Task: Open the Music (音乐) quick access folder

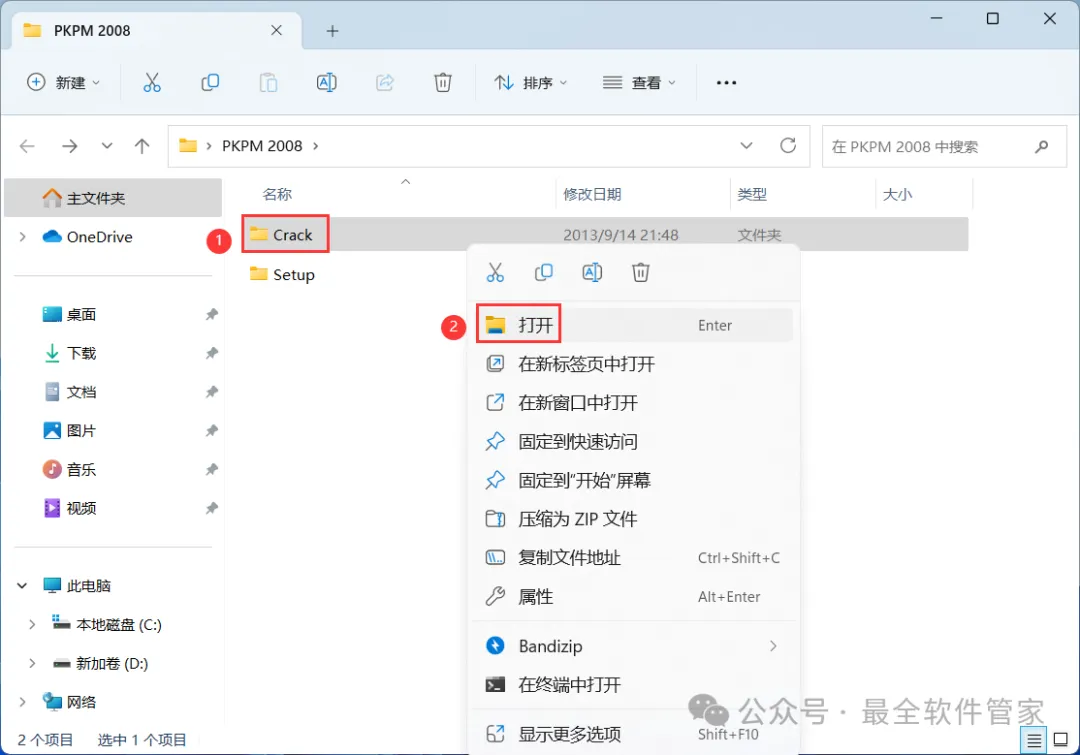Action: pyautogui.click(x=81, y=470)
